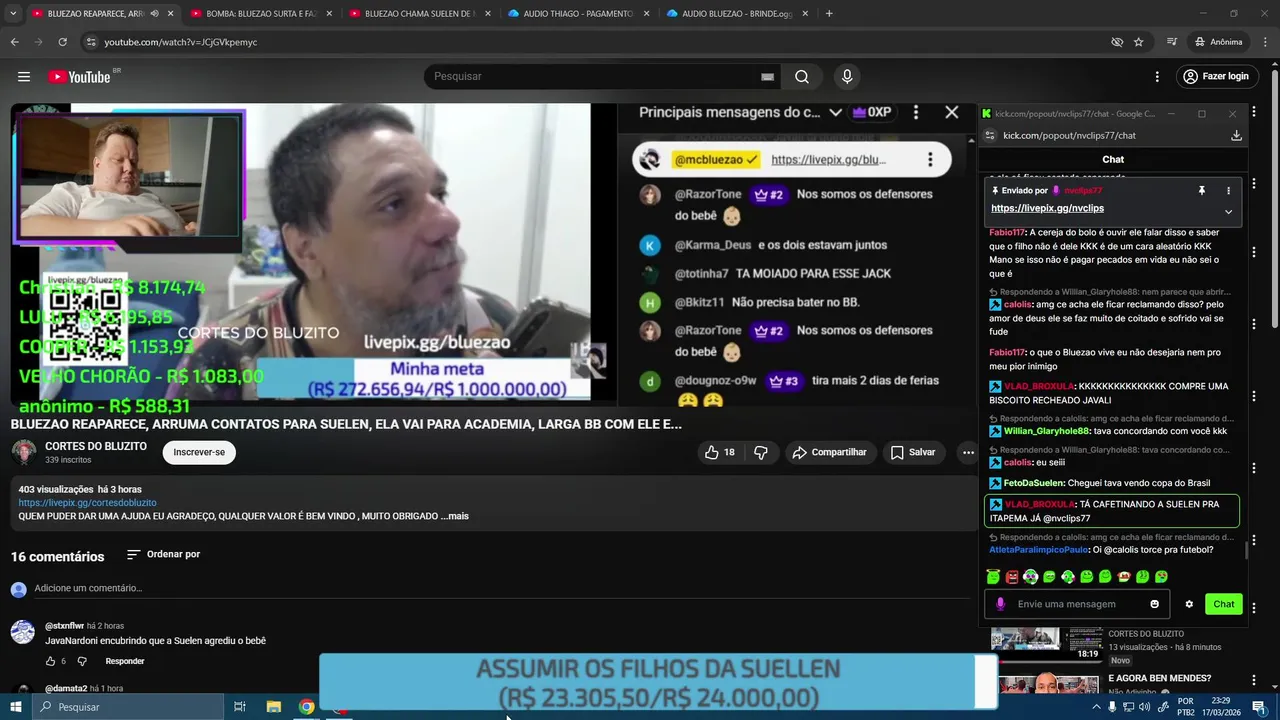
Task: Open a new Chrome tab
Action: 829,14
